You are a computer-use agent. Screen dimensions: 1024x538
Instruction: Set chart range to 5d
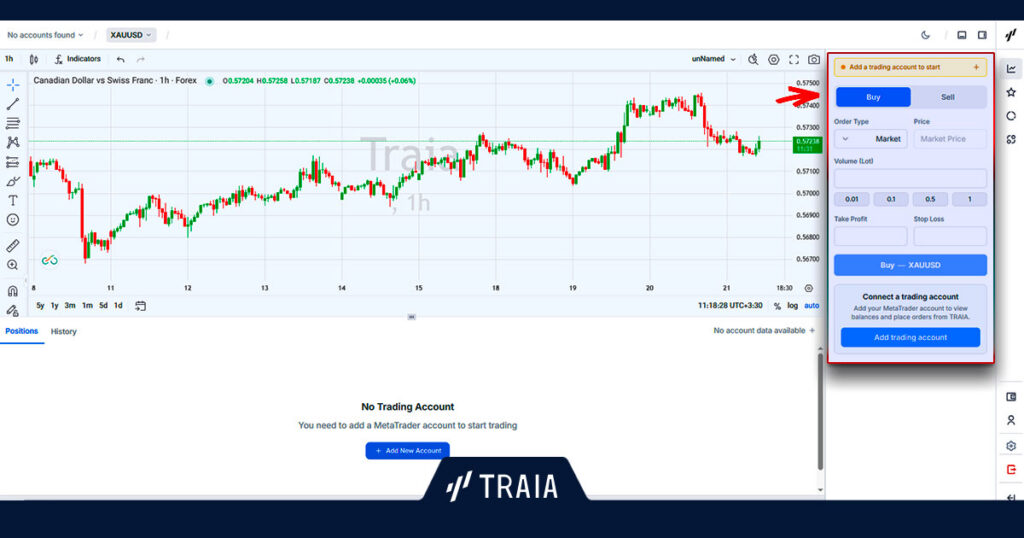[103, 306]
